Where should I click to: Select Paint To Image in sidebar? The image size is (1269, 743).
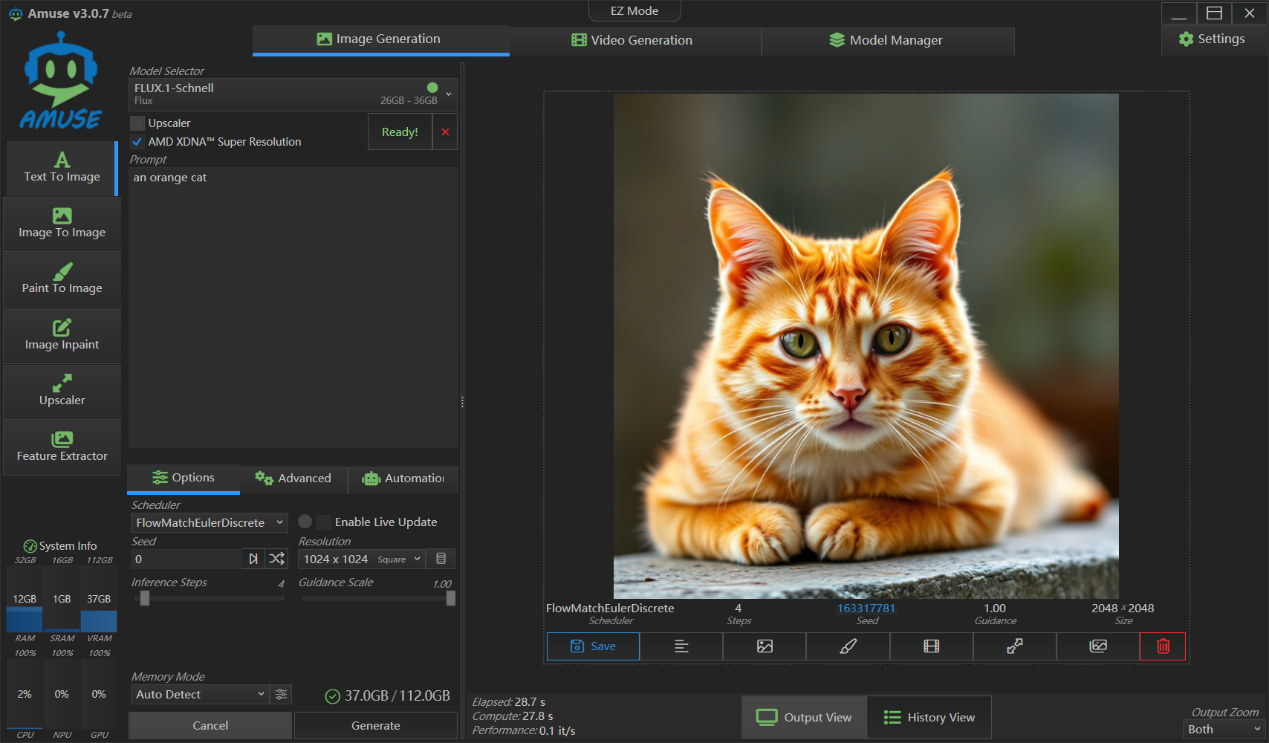(62, 279)
